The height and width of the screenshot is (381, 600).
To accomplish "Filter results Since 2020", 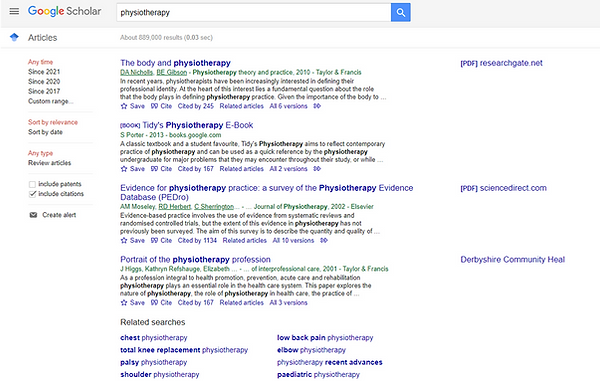I will click(44, 81).
